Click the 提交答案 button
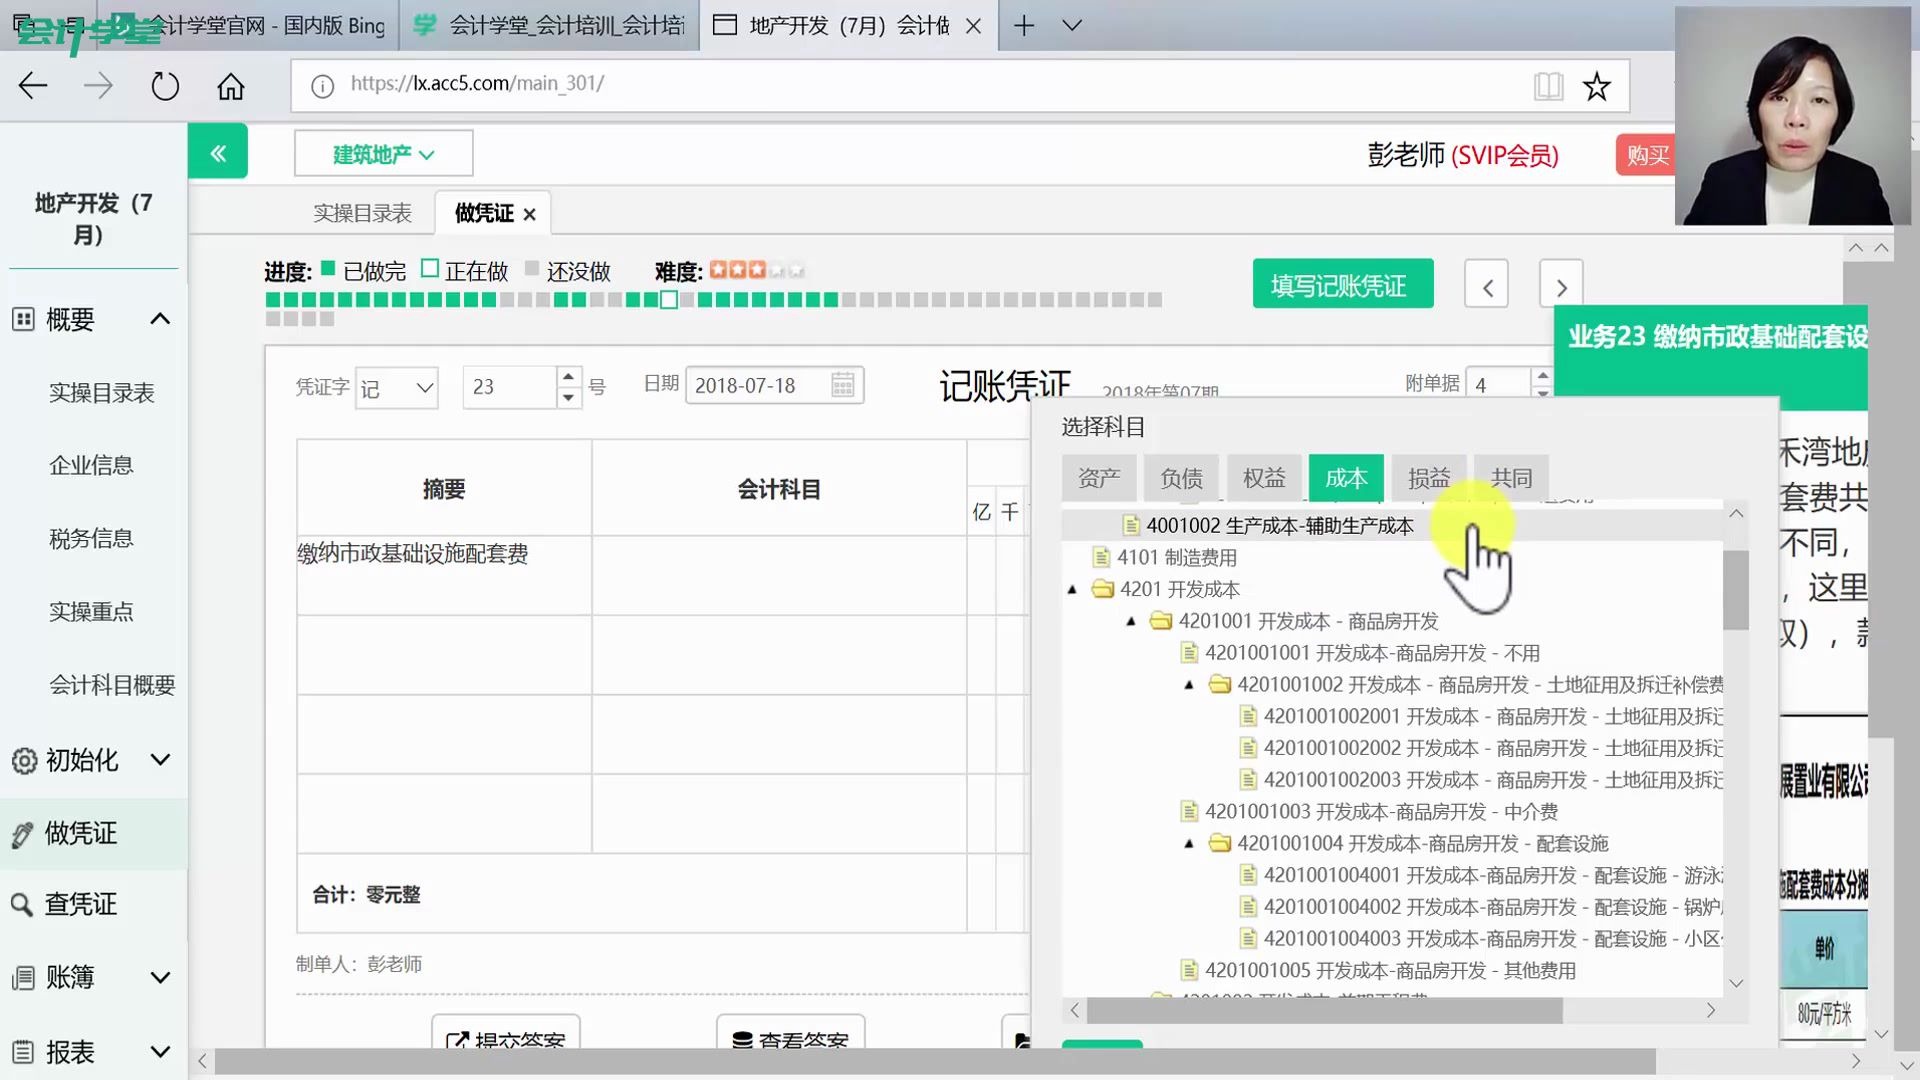1920x1080 pixels. (x=505, y=1040)
